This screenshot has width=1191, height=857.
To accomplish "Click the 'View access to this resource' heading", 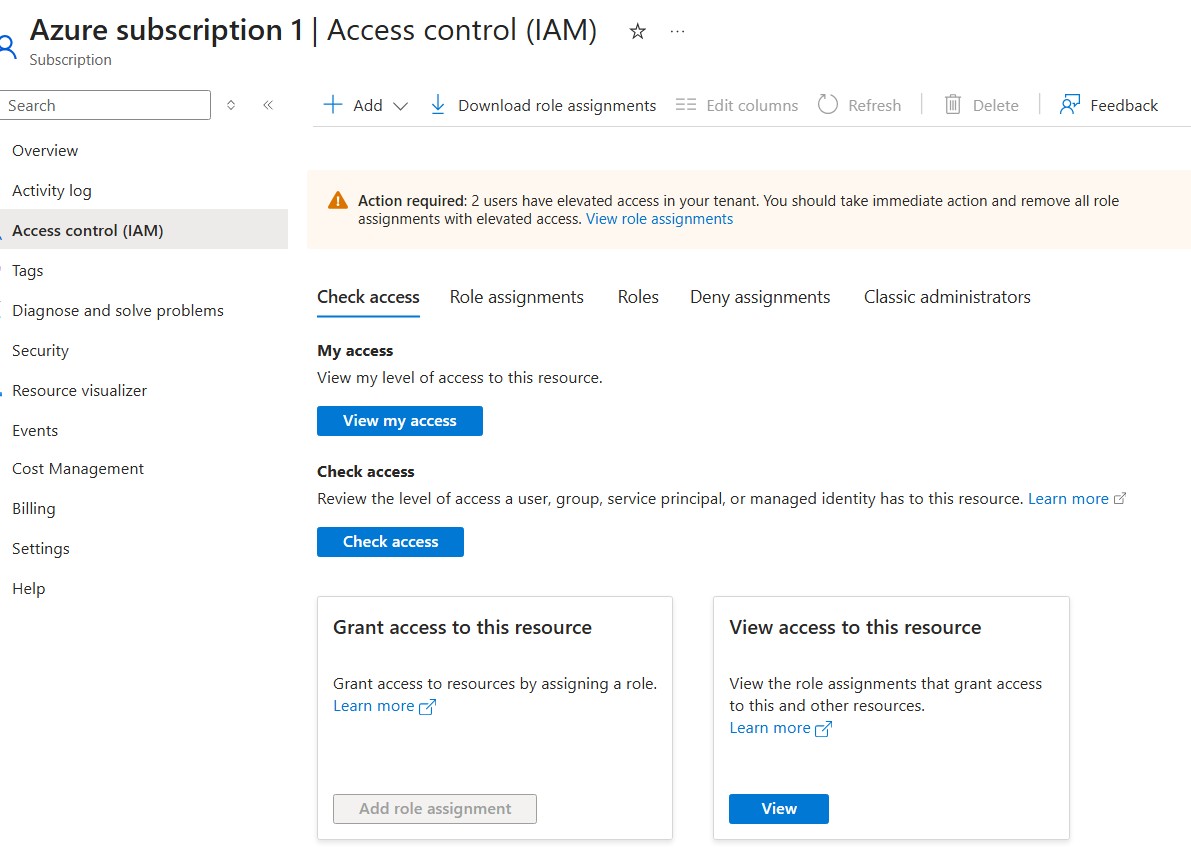I will tap(855, 628).
